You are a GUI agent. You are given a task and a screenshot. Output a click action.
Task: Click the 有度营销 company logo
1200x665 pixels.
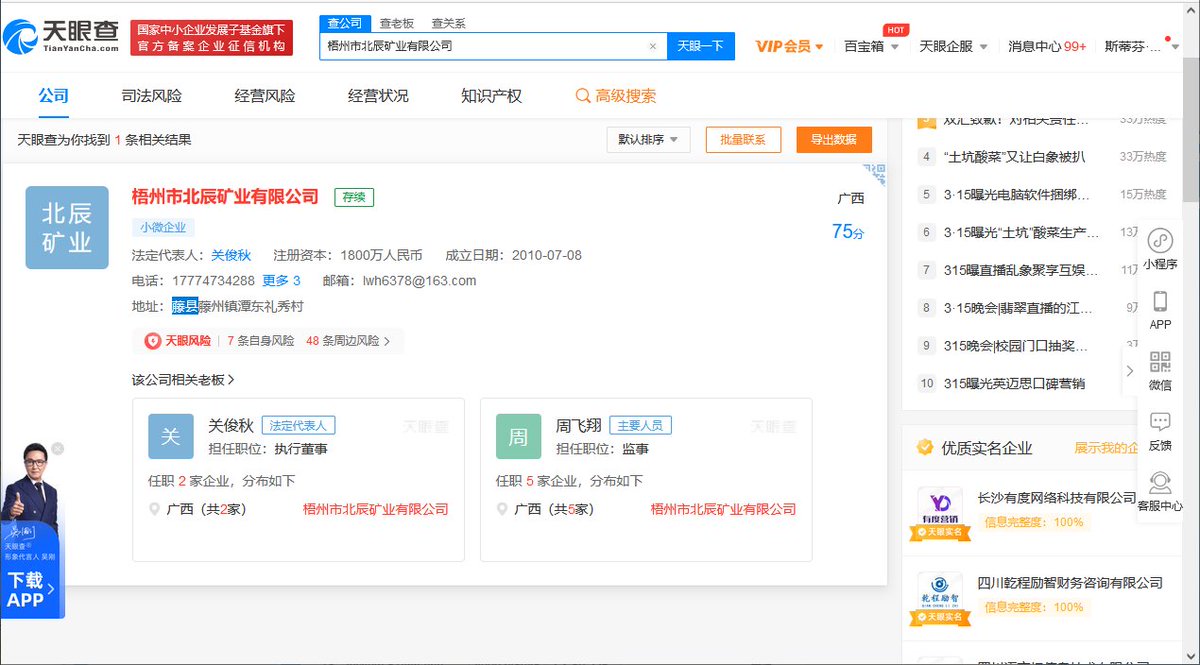pos(940,513)
